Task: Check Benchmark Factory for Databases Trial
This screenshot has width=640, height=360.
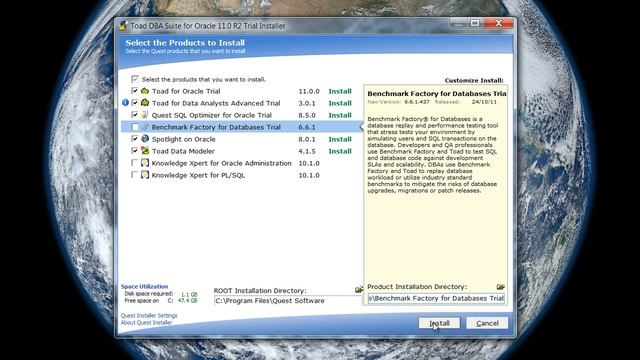Action: click(x=134, y=127)
